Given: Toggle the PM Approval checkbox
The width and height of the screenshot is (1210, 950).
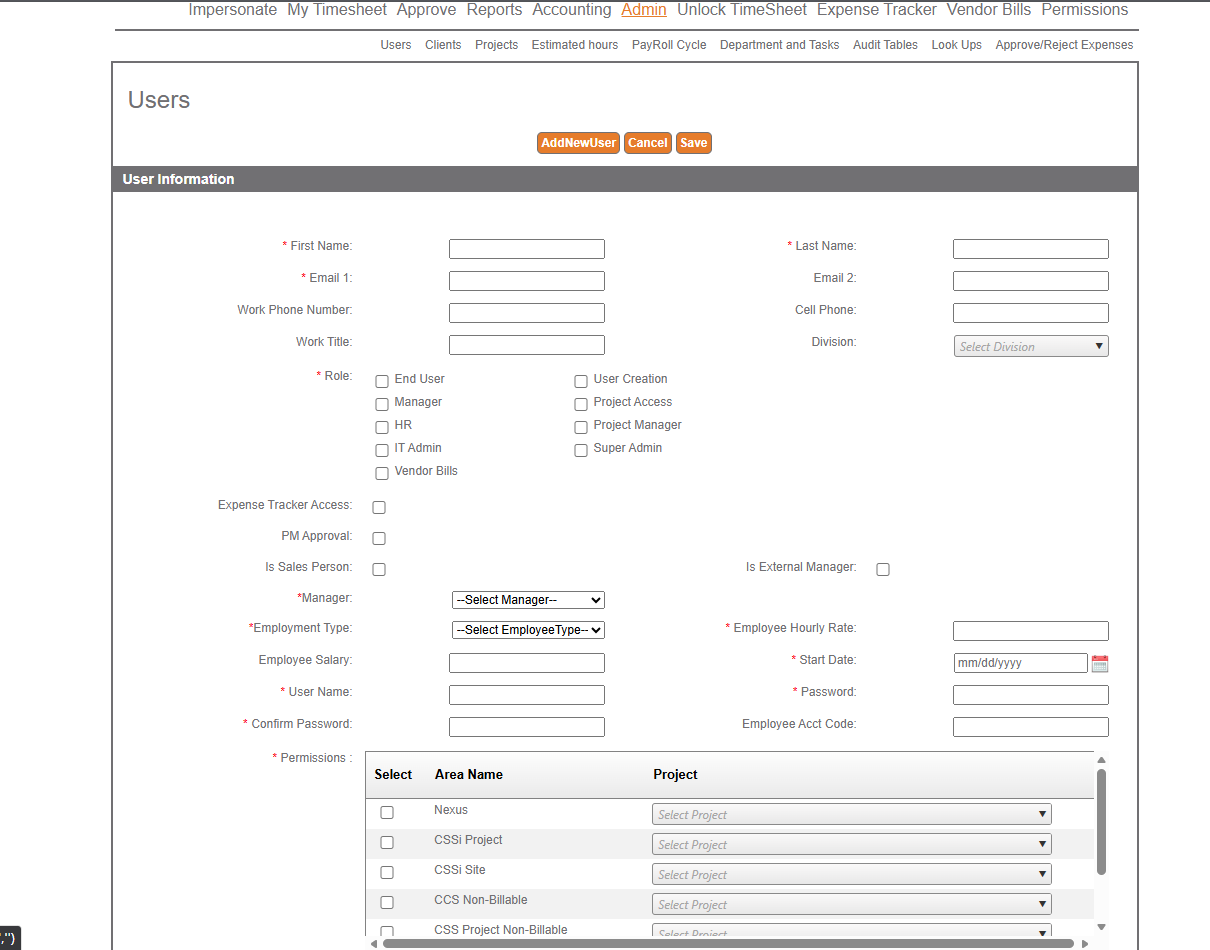Looking at the screenshot, I should point(379,538).
